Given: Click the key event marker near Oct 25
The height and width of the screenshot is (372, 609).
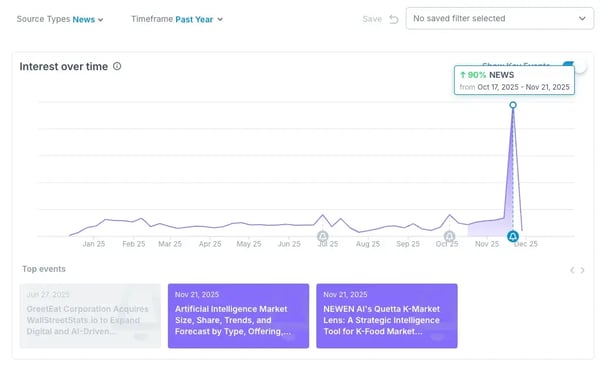Looking at the screenshot, I should coord(449,236).
